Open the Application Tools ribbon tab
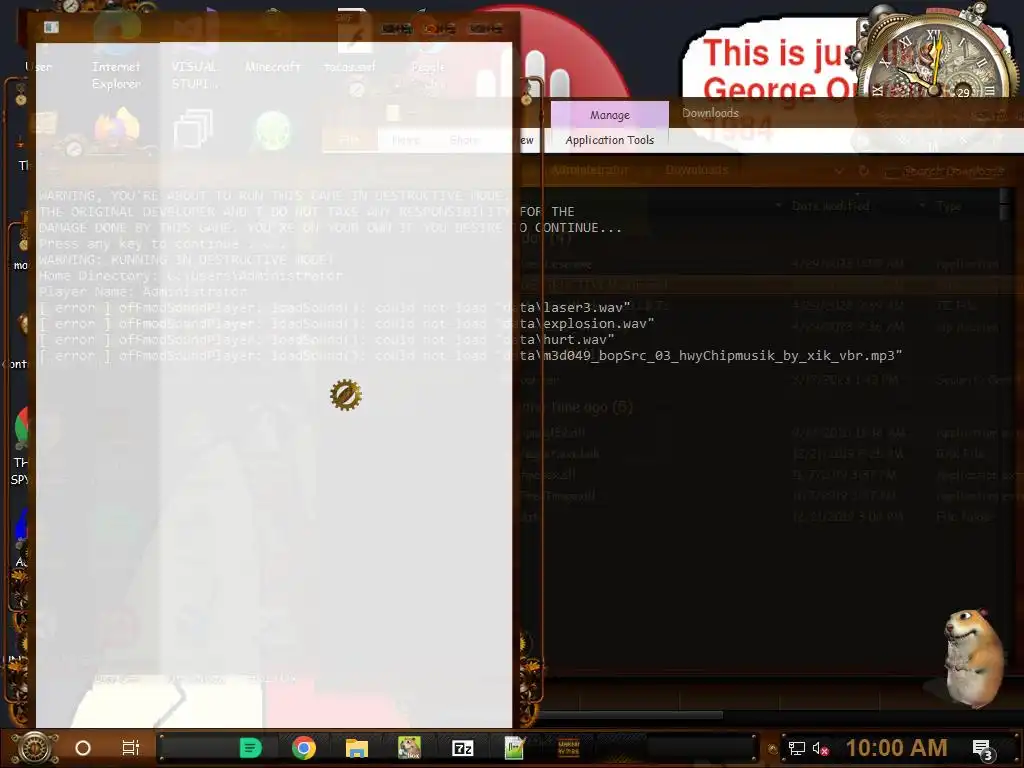This screenshot has height=768, width=1024. pos(609,140)
